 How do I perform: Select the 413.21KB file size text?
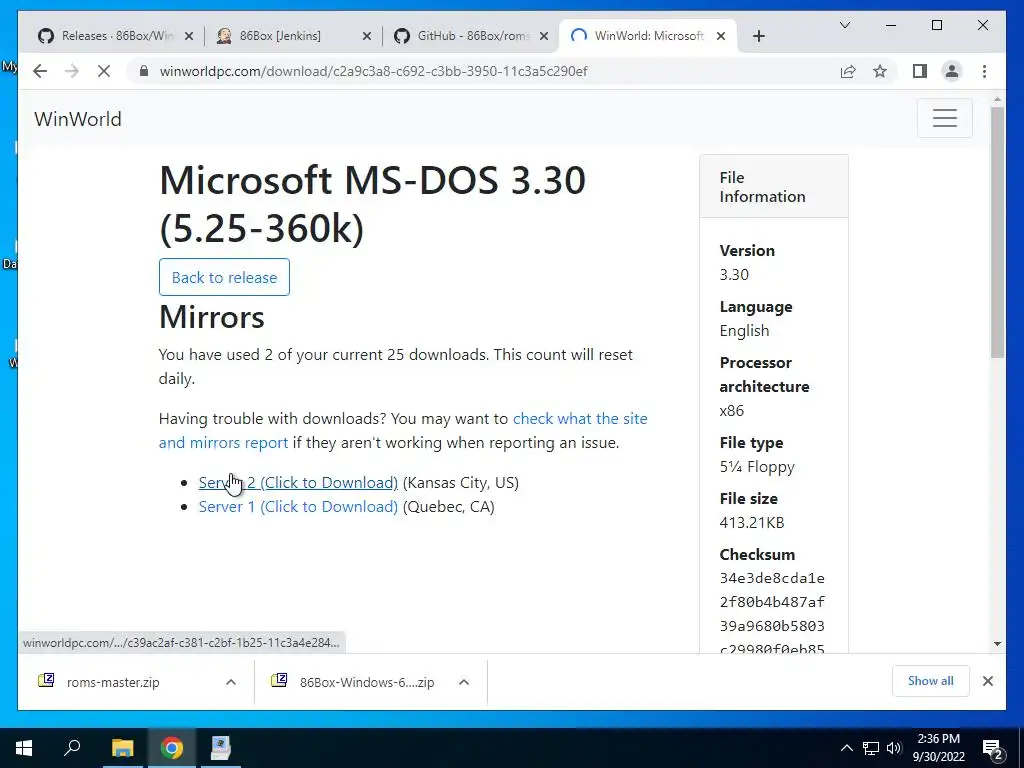[x=752, y=522]
